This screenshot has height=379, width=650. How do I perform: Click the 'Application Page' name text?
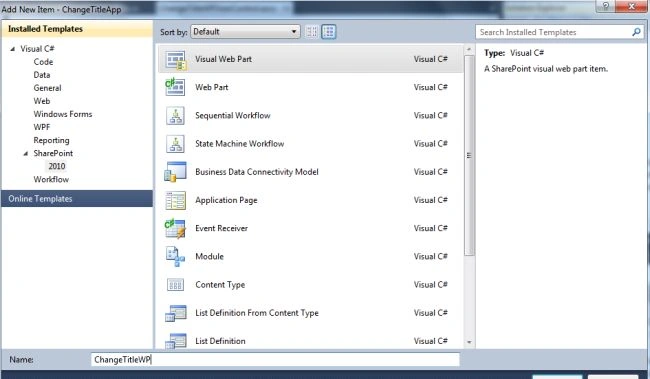(x=226, y=200)
